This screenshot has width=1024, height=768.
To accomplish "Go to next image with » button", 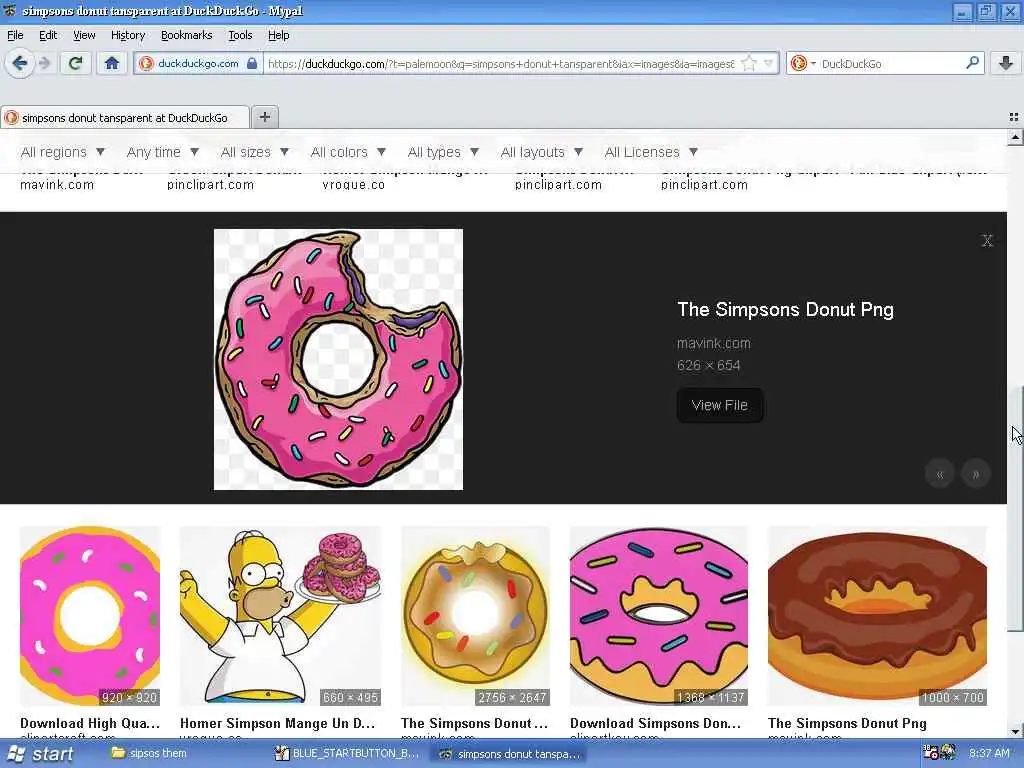I will 976,474.
